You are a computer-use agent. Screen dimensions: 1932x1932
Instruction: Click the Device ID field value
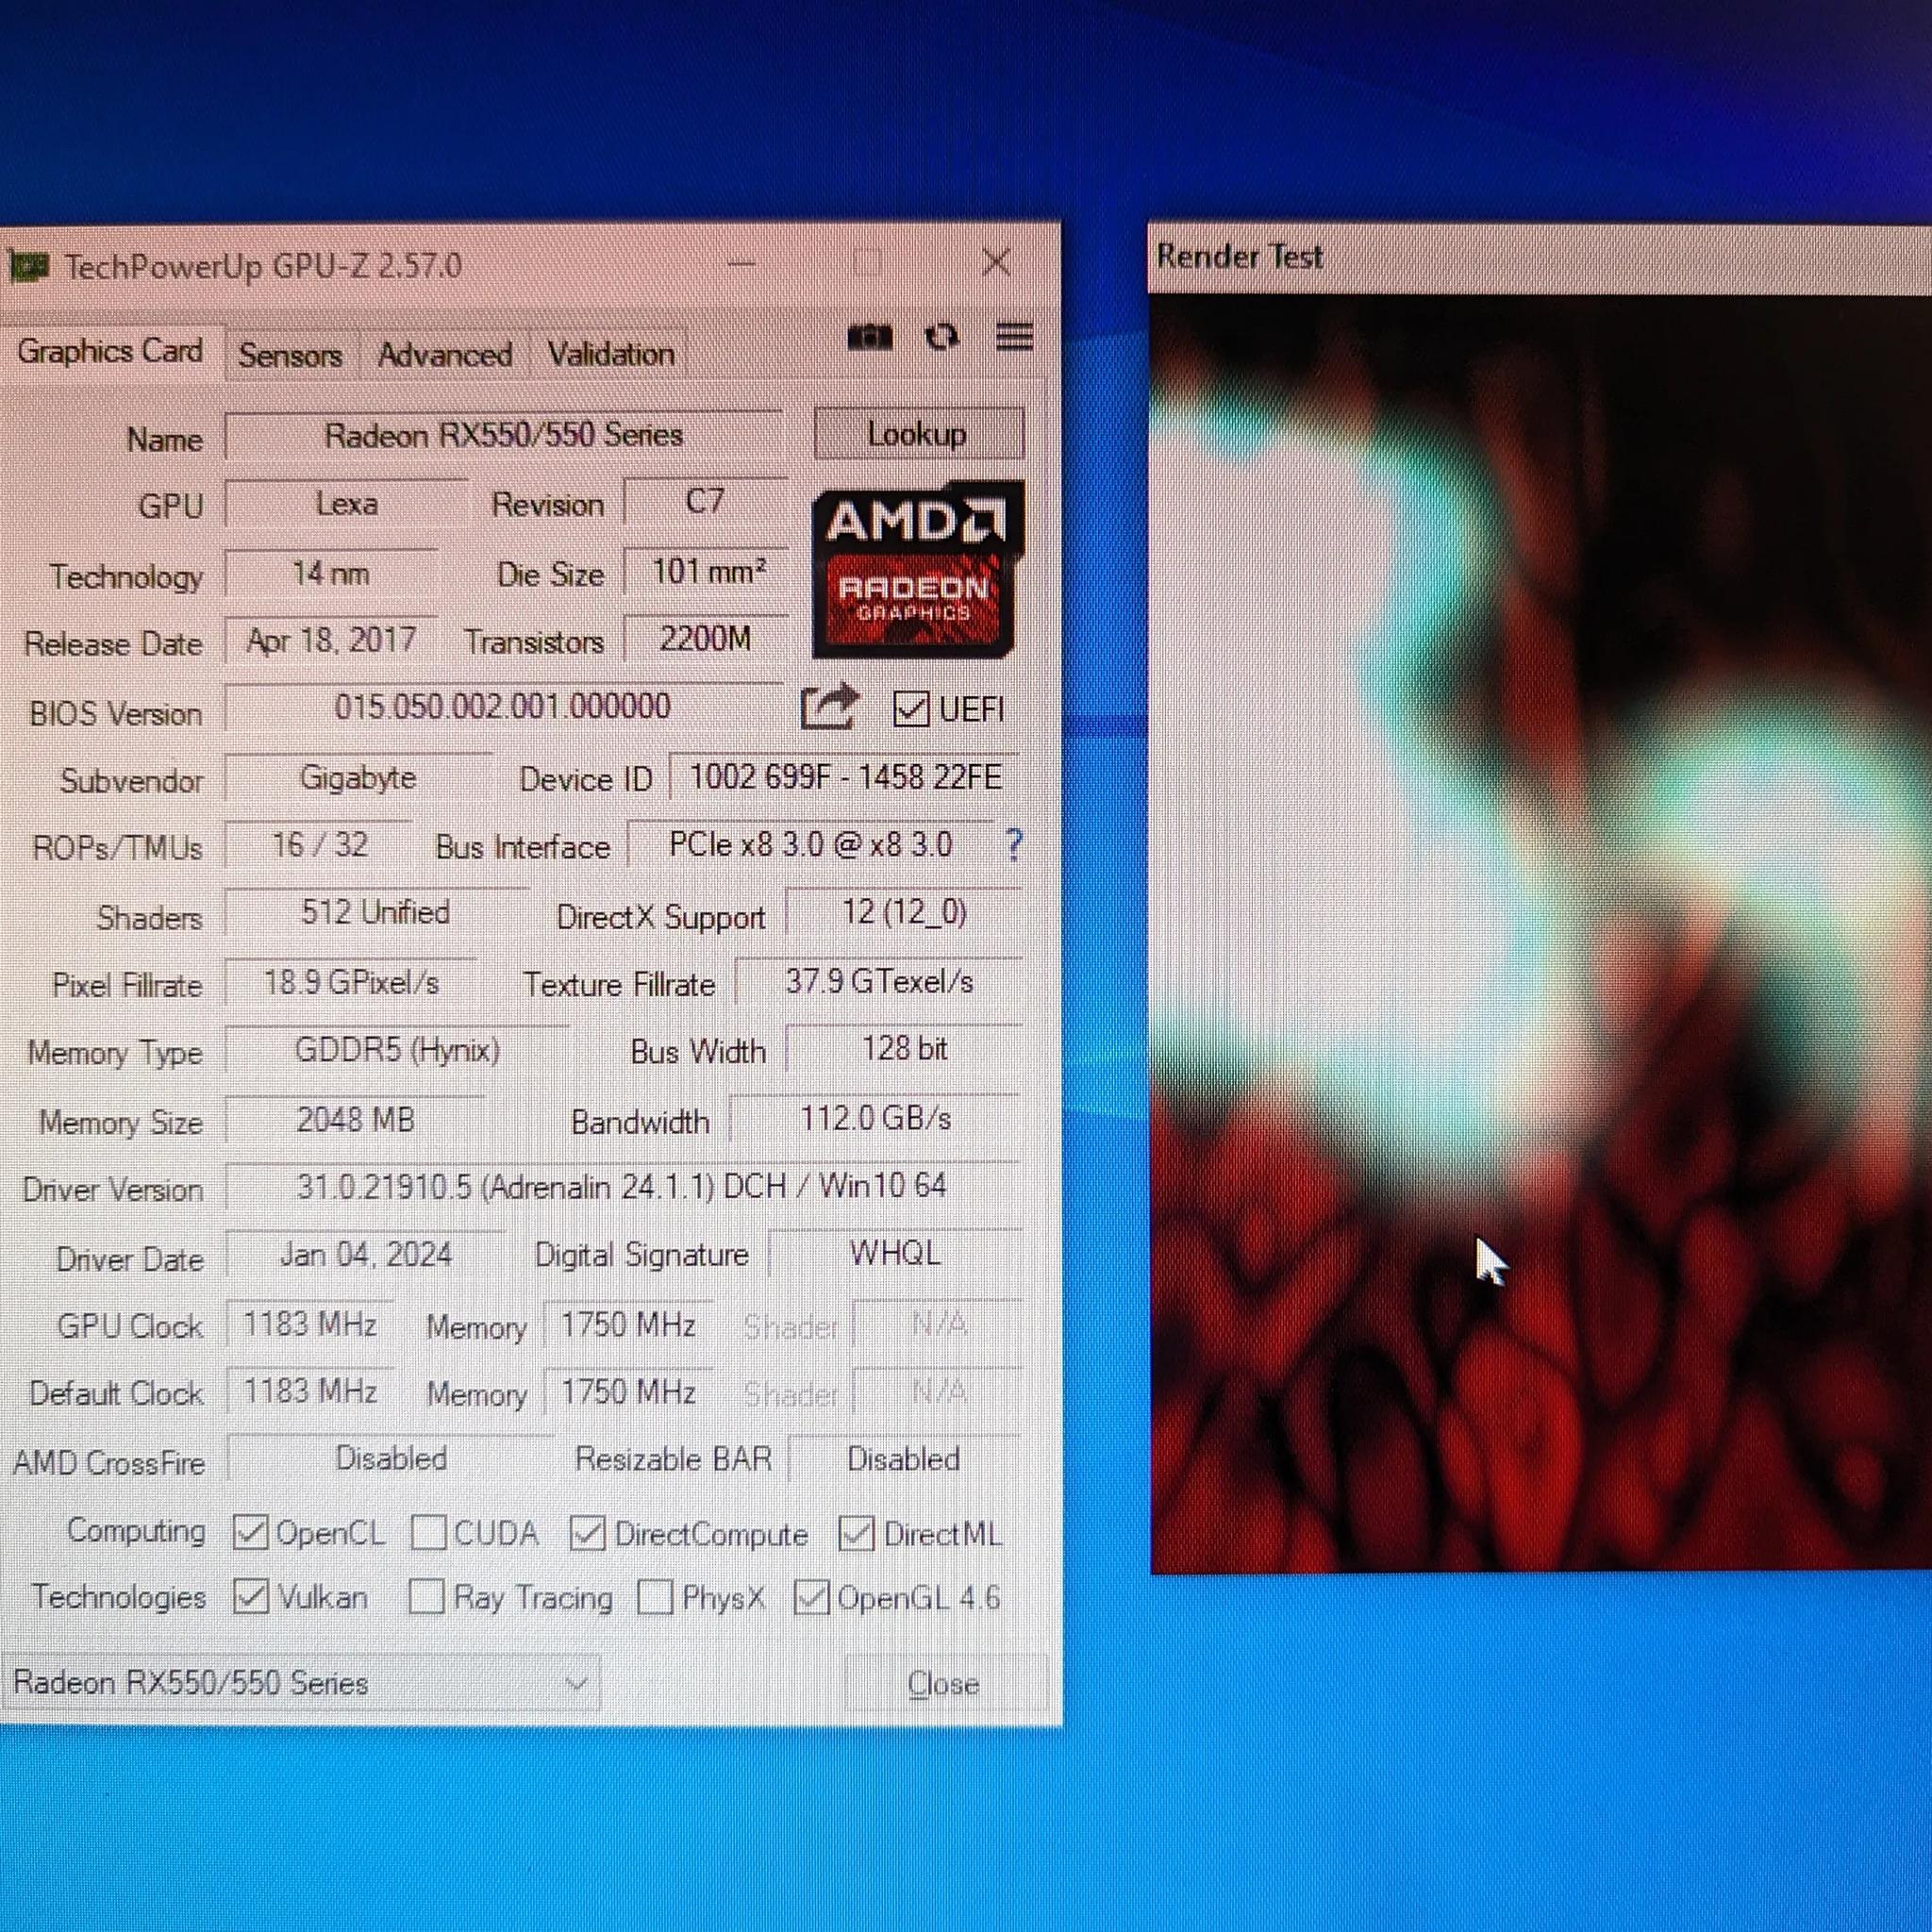[x=845, y=777]
